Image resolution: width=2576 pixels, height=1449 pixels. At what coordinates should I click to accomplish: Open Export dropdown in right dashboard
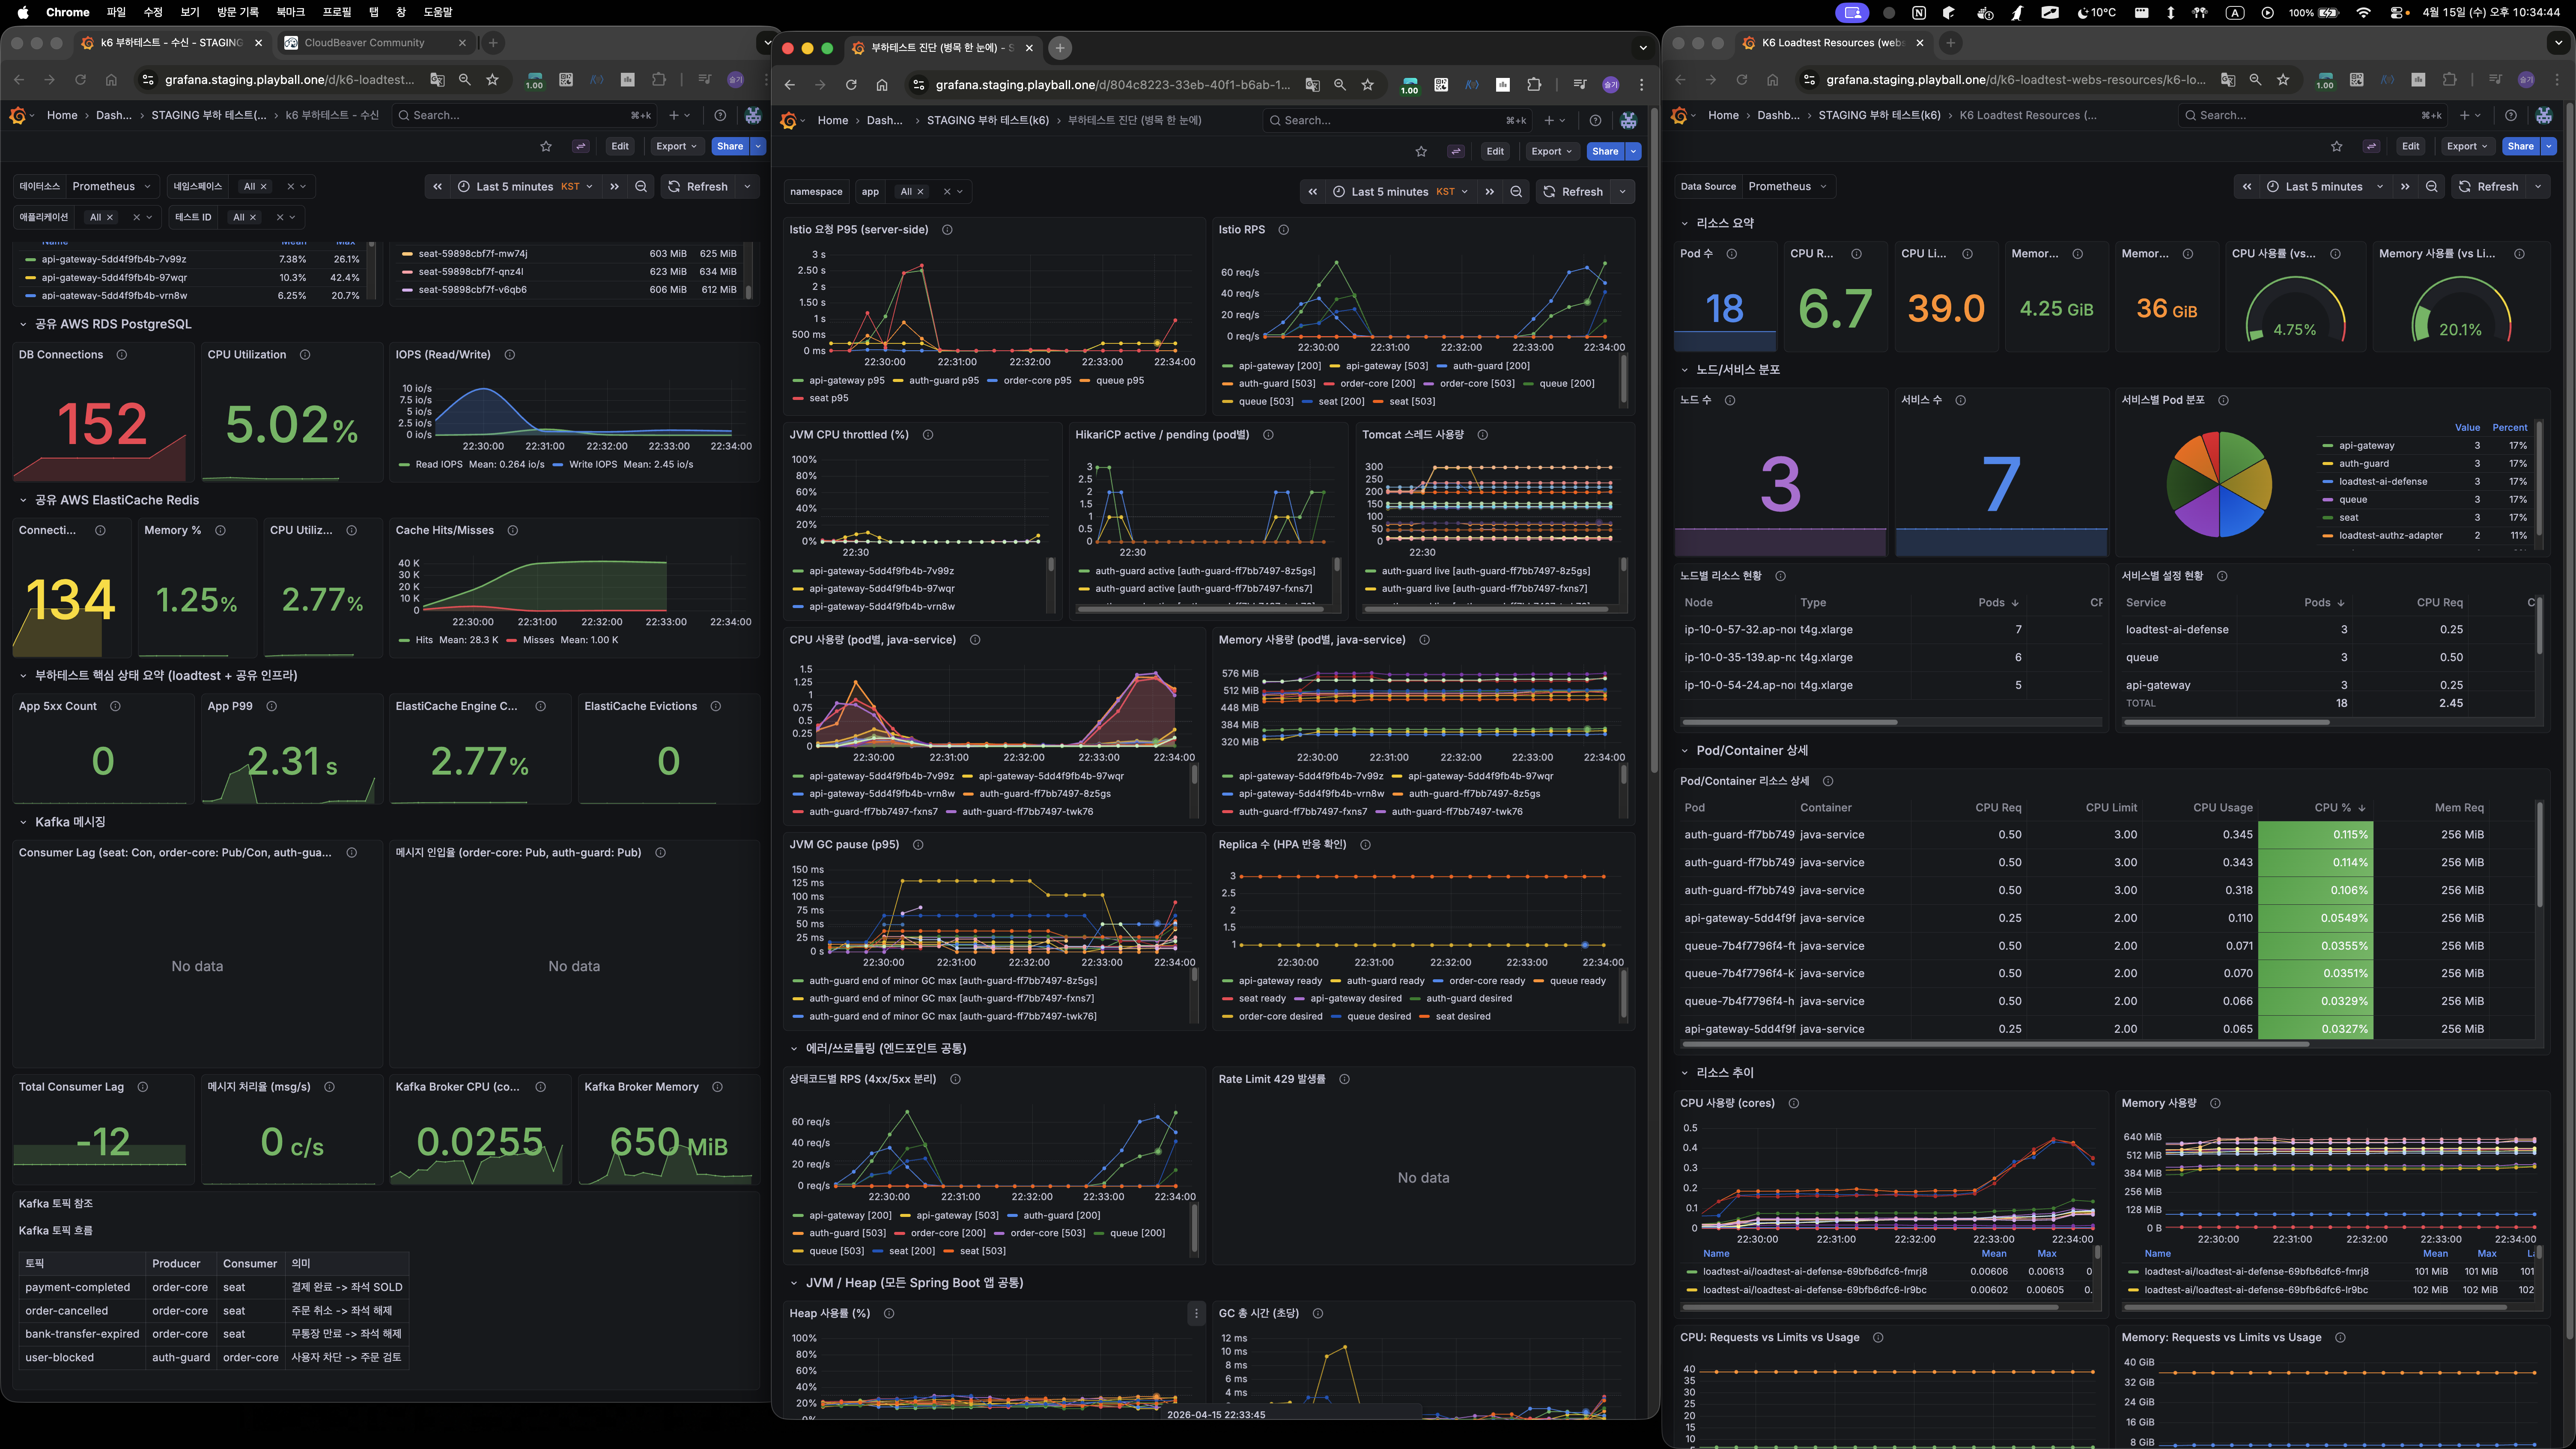(2466, 146)
